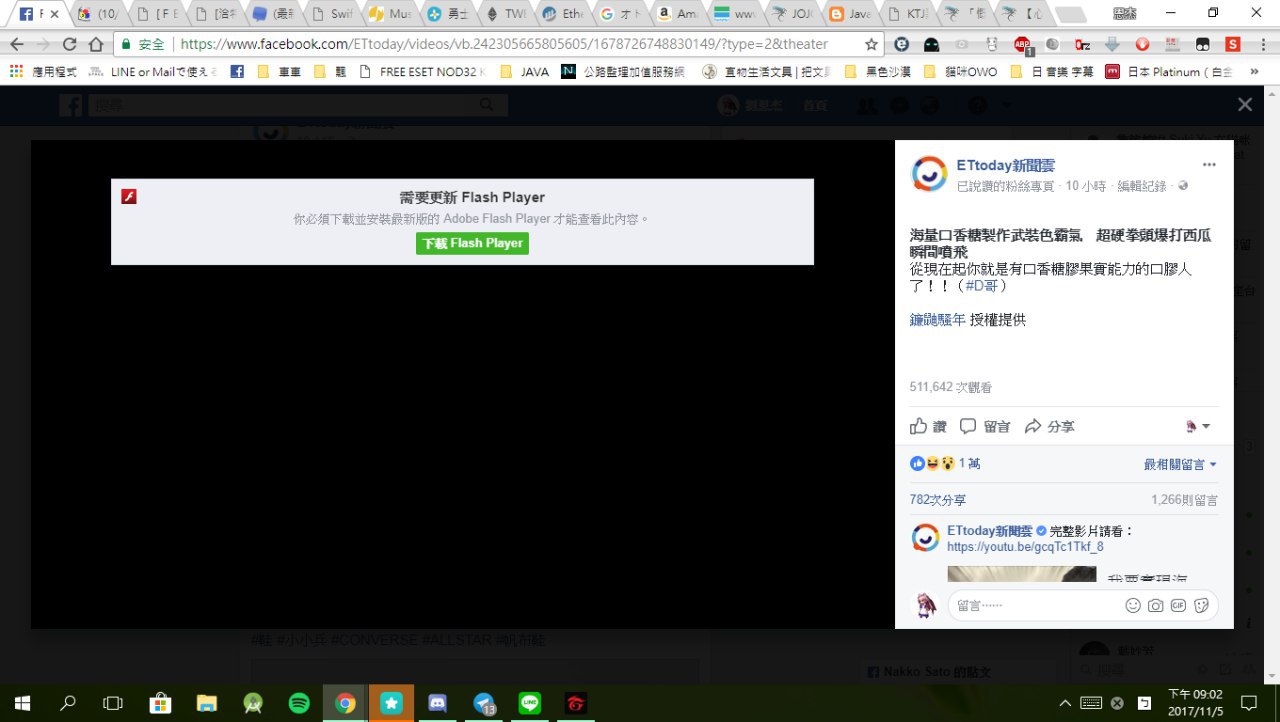This screenshot has height=722, width=1280.
Task: Click the Like thumbs-up icon on post
Action: (919, 426)
